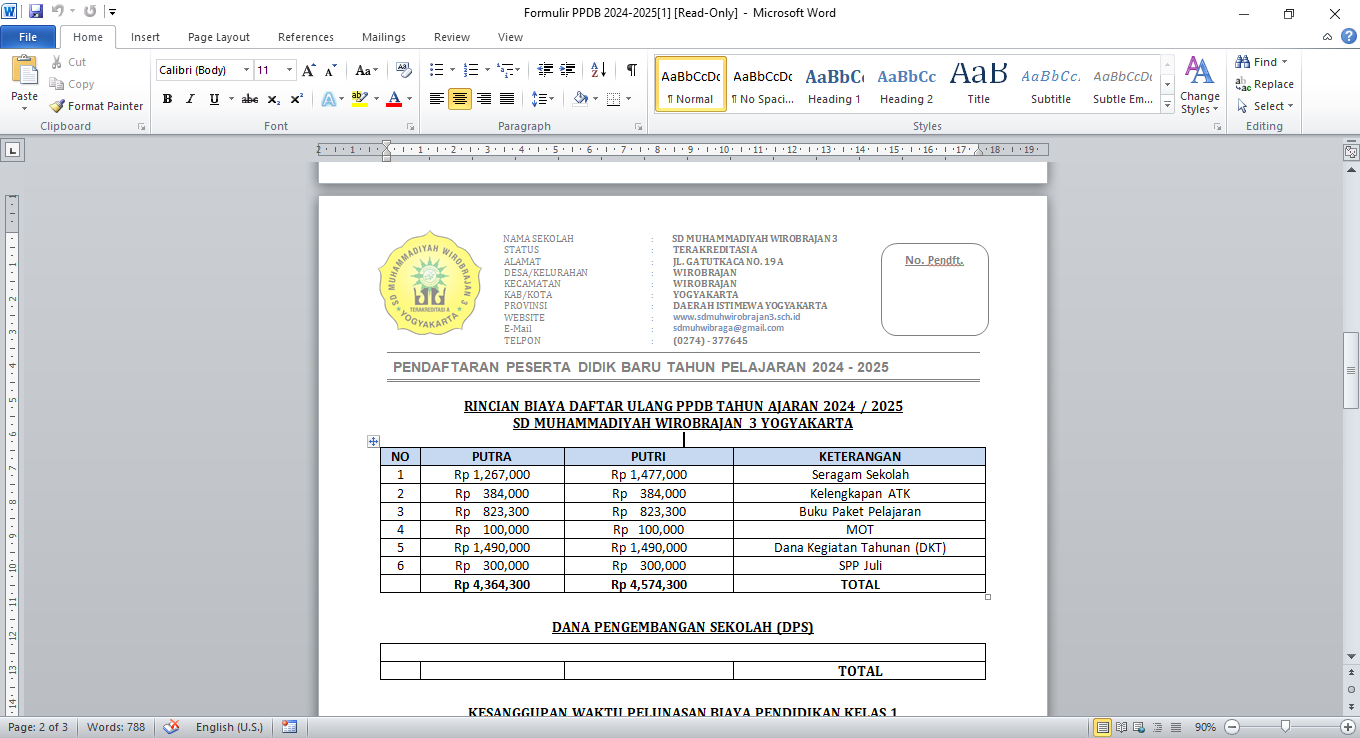The image size is (1360, 738).
Task: Apply the Heading 1 style
Action: tap(835, 84)
